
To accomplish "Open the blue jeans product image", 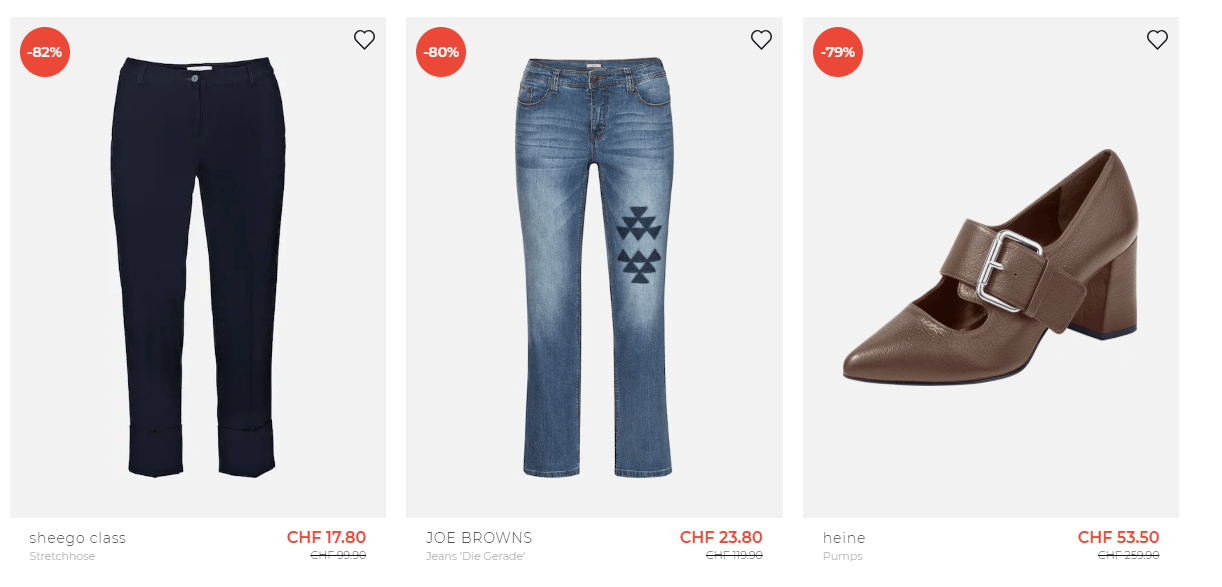I will click(594, 267).
